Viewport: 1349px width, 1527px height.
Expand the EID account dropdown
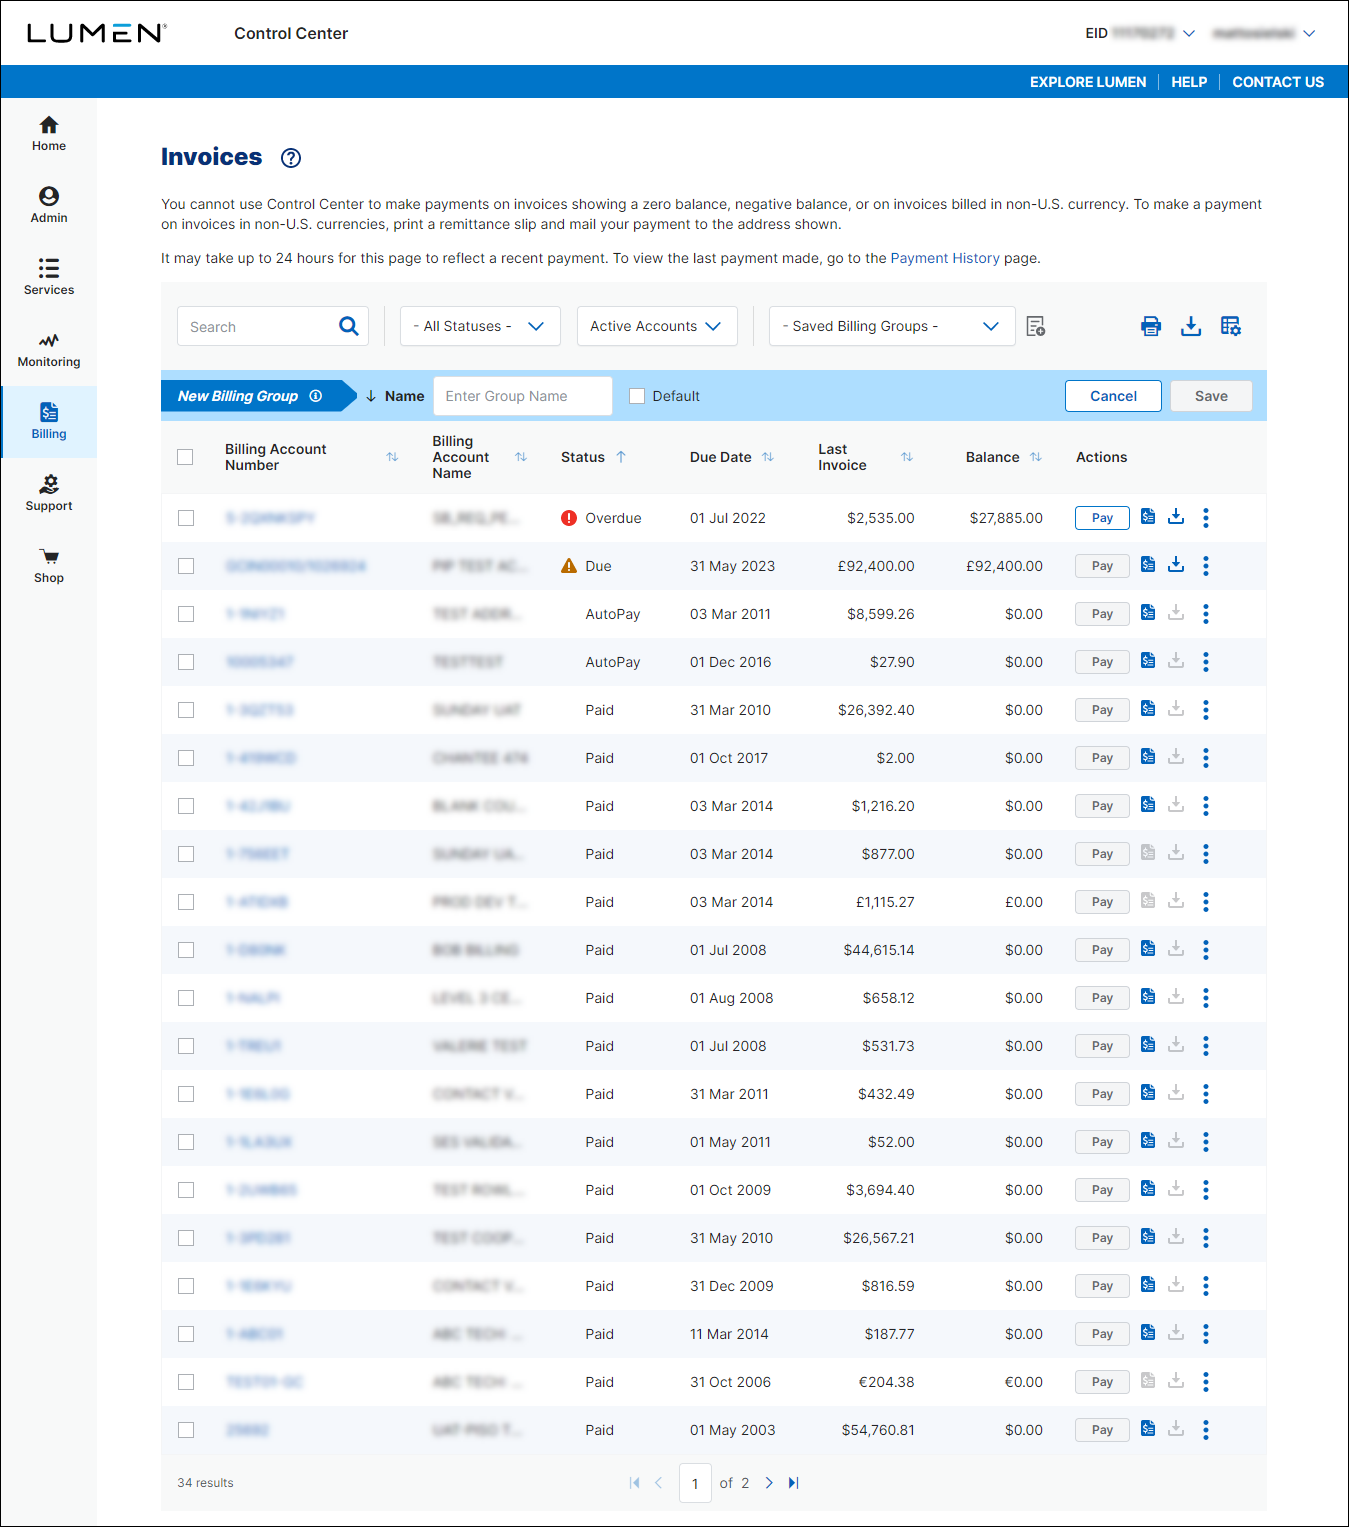[x=1189, y=33]
